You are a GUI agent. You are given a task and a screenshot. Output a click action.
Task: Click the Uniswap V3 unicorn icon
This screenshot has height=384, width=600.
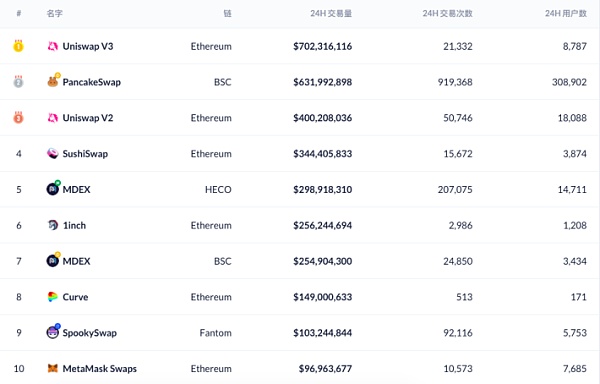tap(52, 46)
